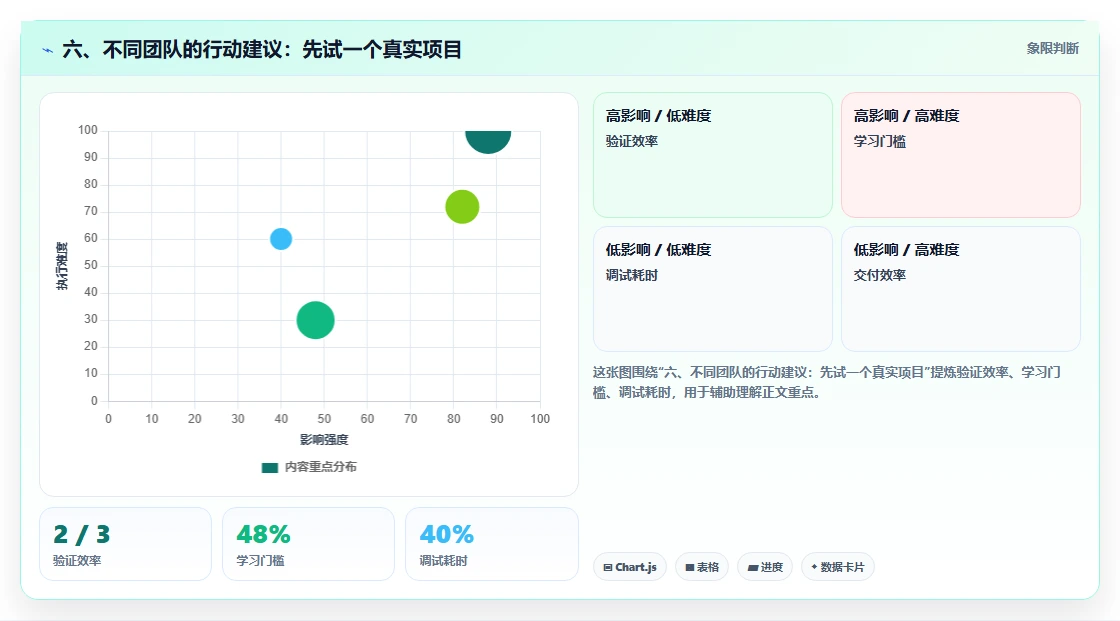Click the 交付效率 text in quadrant card
Screen dimensions: 1120x621
879,275
